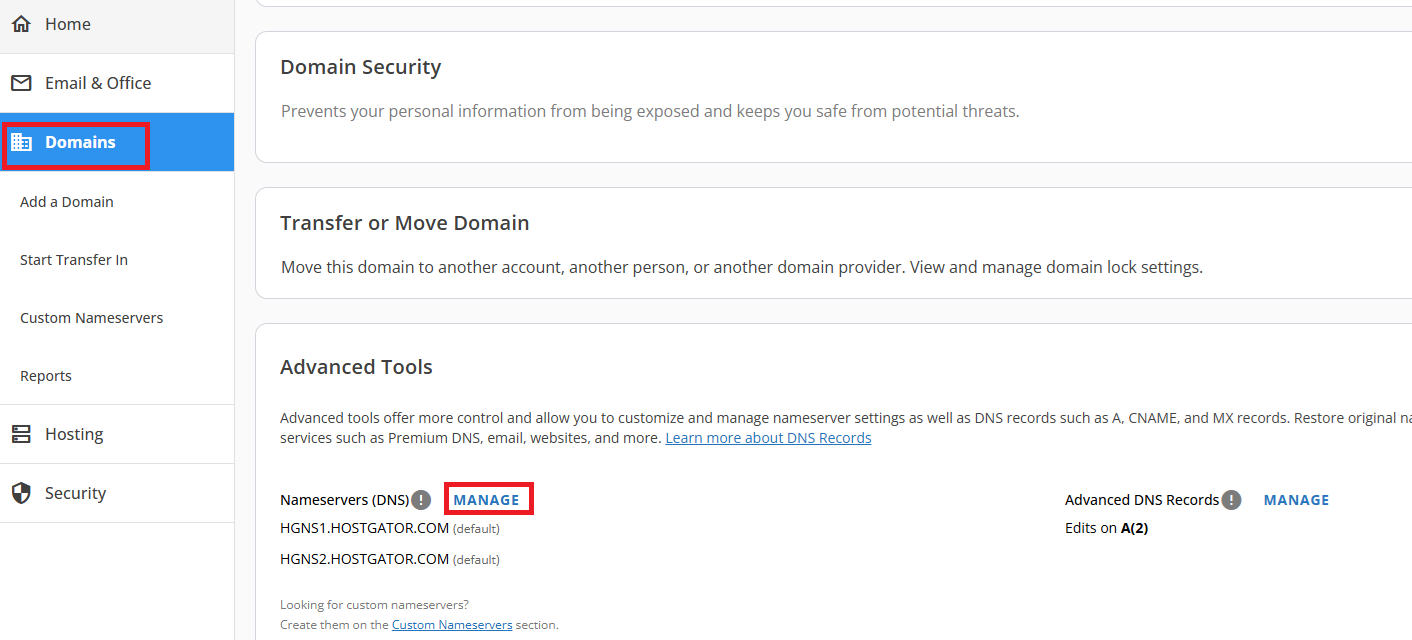Click info icon beside Advanced DNS Records
This screenshot has width=1412, height=640.
(x=1231, y=500)
